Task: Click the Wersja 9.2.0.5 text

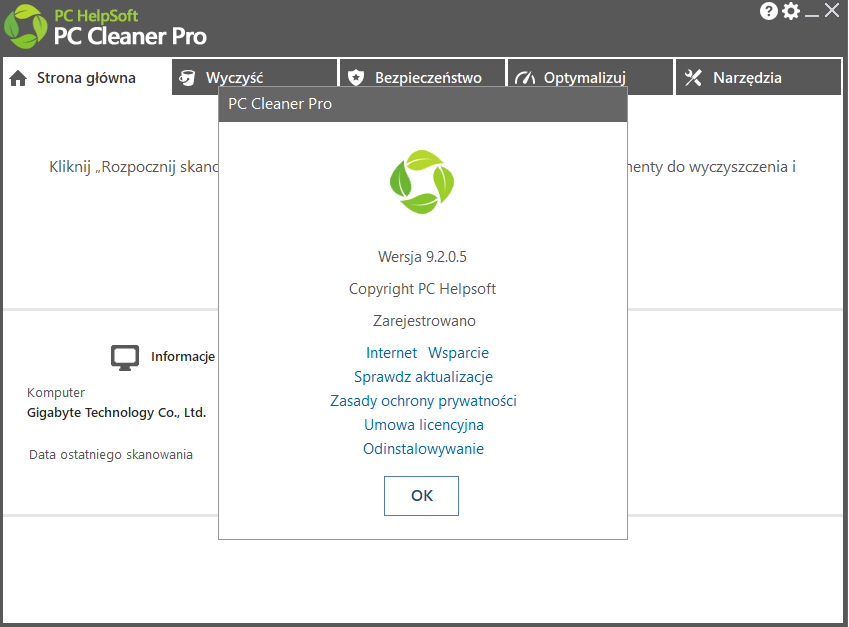Action: (422, 257)
